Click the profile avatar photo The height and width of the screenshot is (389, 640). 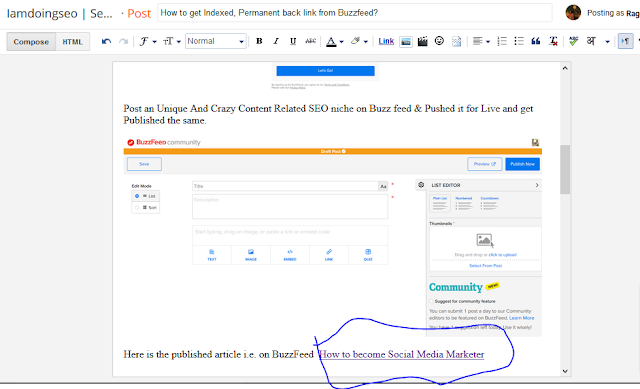pyautogui.click(x=573, y=13)
